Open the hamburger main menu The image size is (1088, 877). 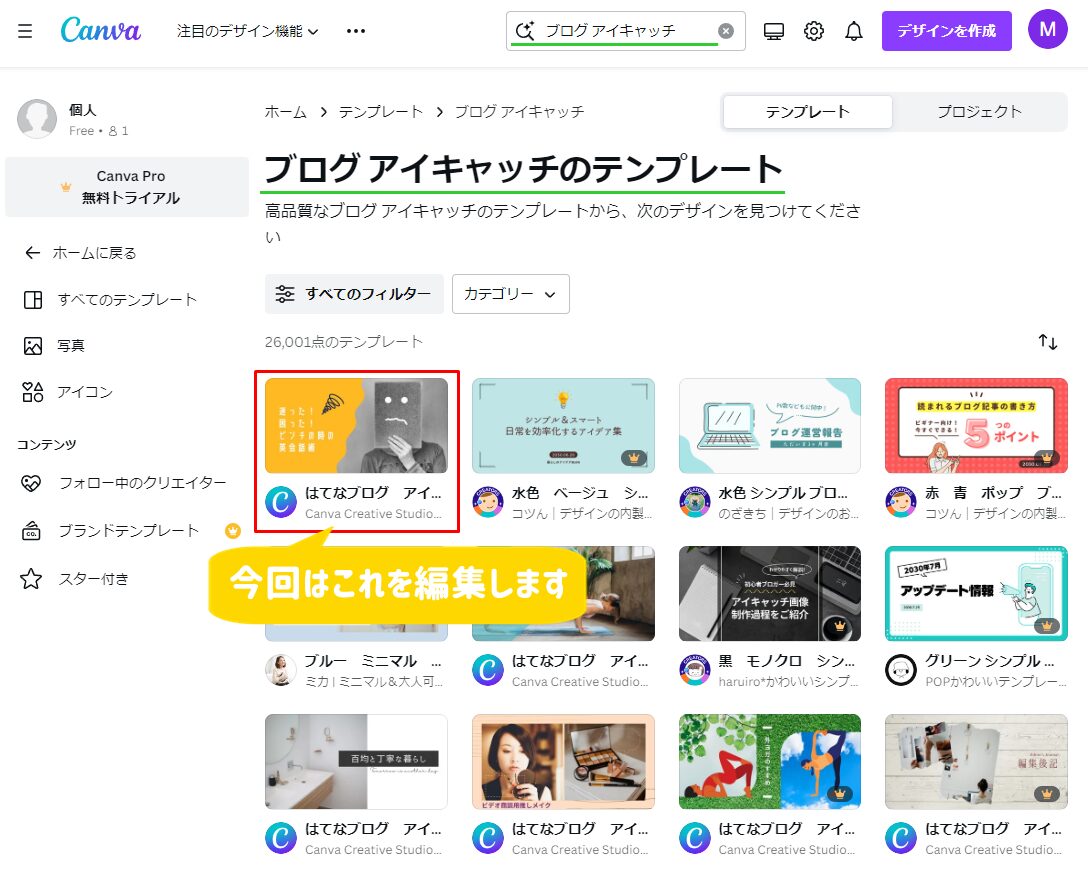(x=25, y=31)
